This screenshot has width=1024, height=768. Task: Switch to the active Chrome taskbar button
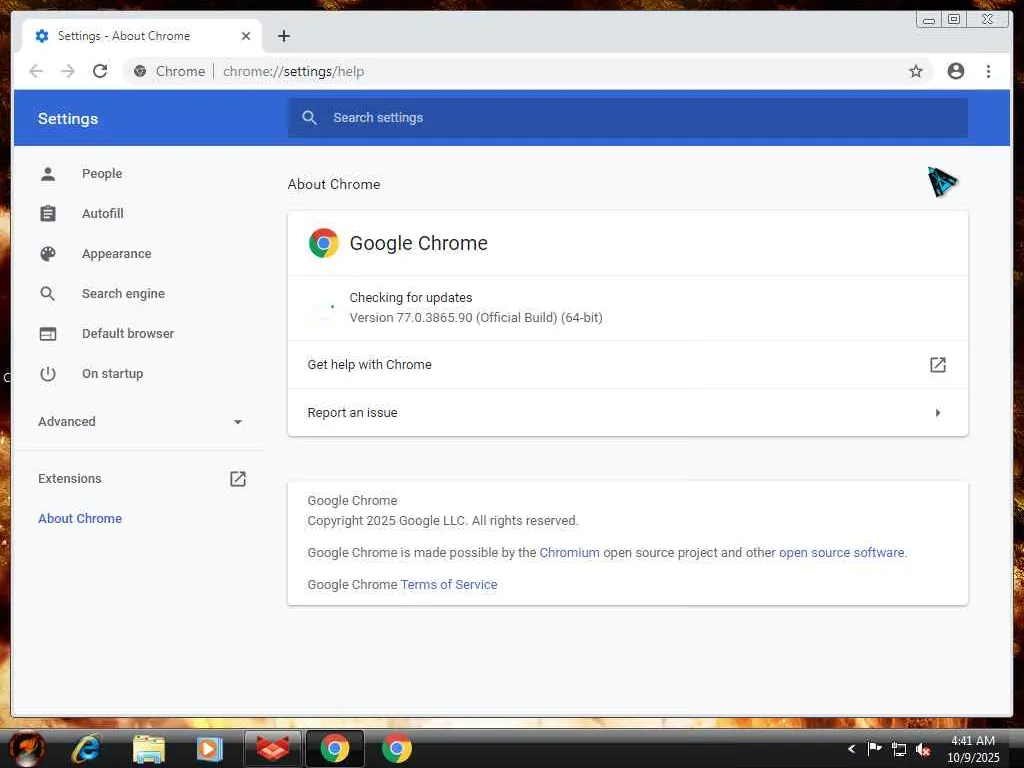pos(334,748)
